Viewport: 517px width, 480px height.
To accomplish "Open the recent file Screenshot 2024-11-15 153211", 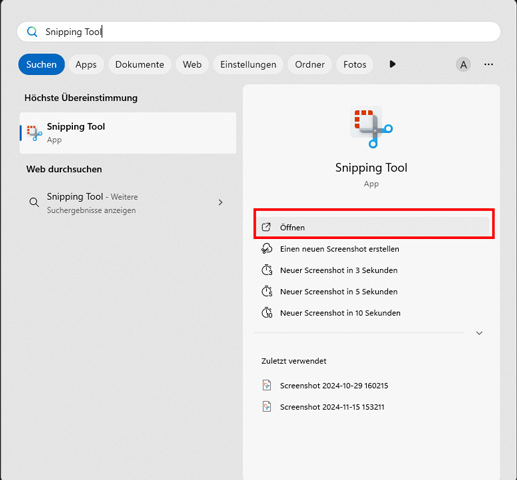I will [x=373, y=407].
